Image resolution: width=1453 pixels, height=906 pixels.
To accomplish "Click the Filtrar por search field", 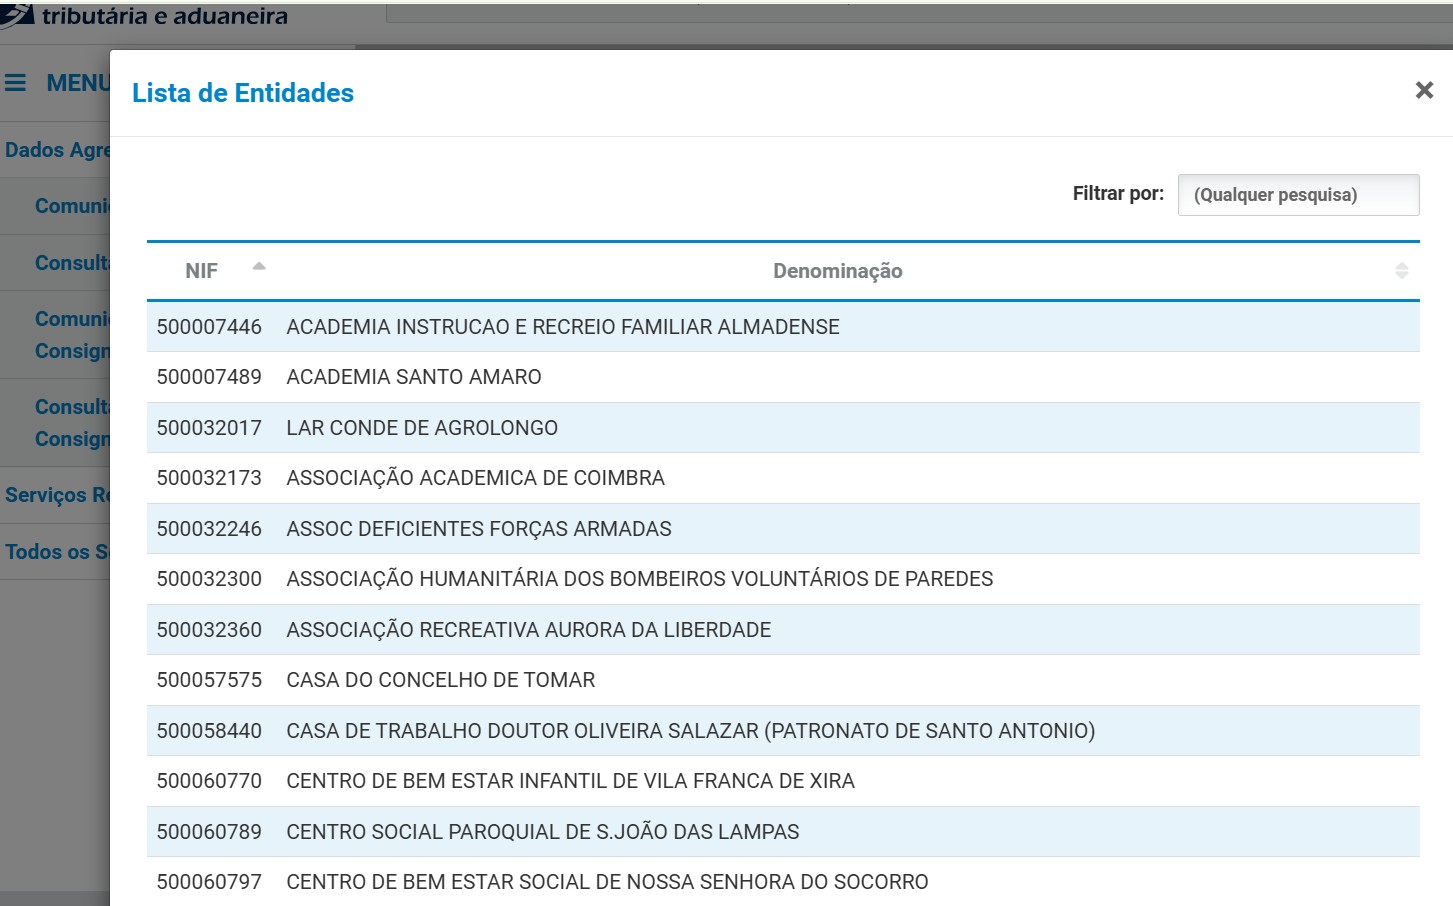I will coord(1297,195).
